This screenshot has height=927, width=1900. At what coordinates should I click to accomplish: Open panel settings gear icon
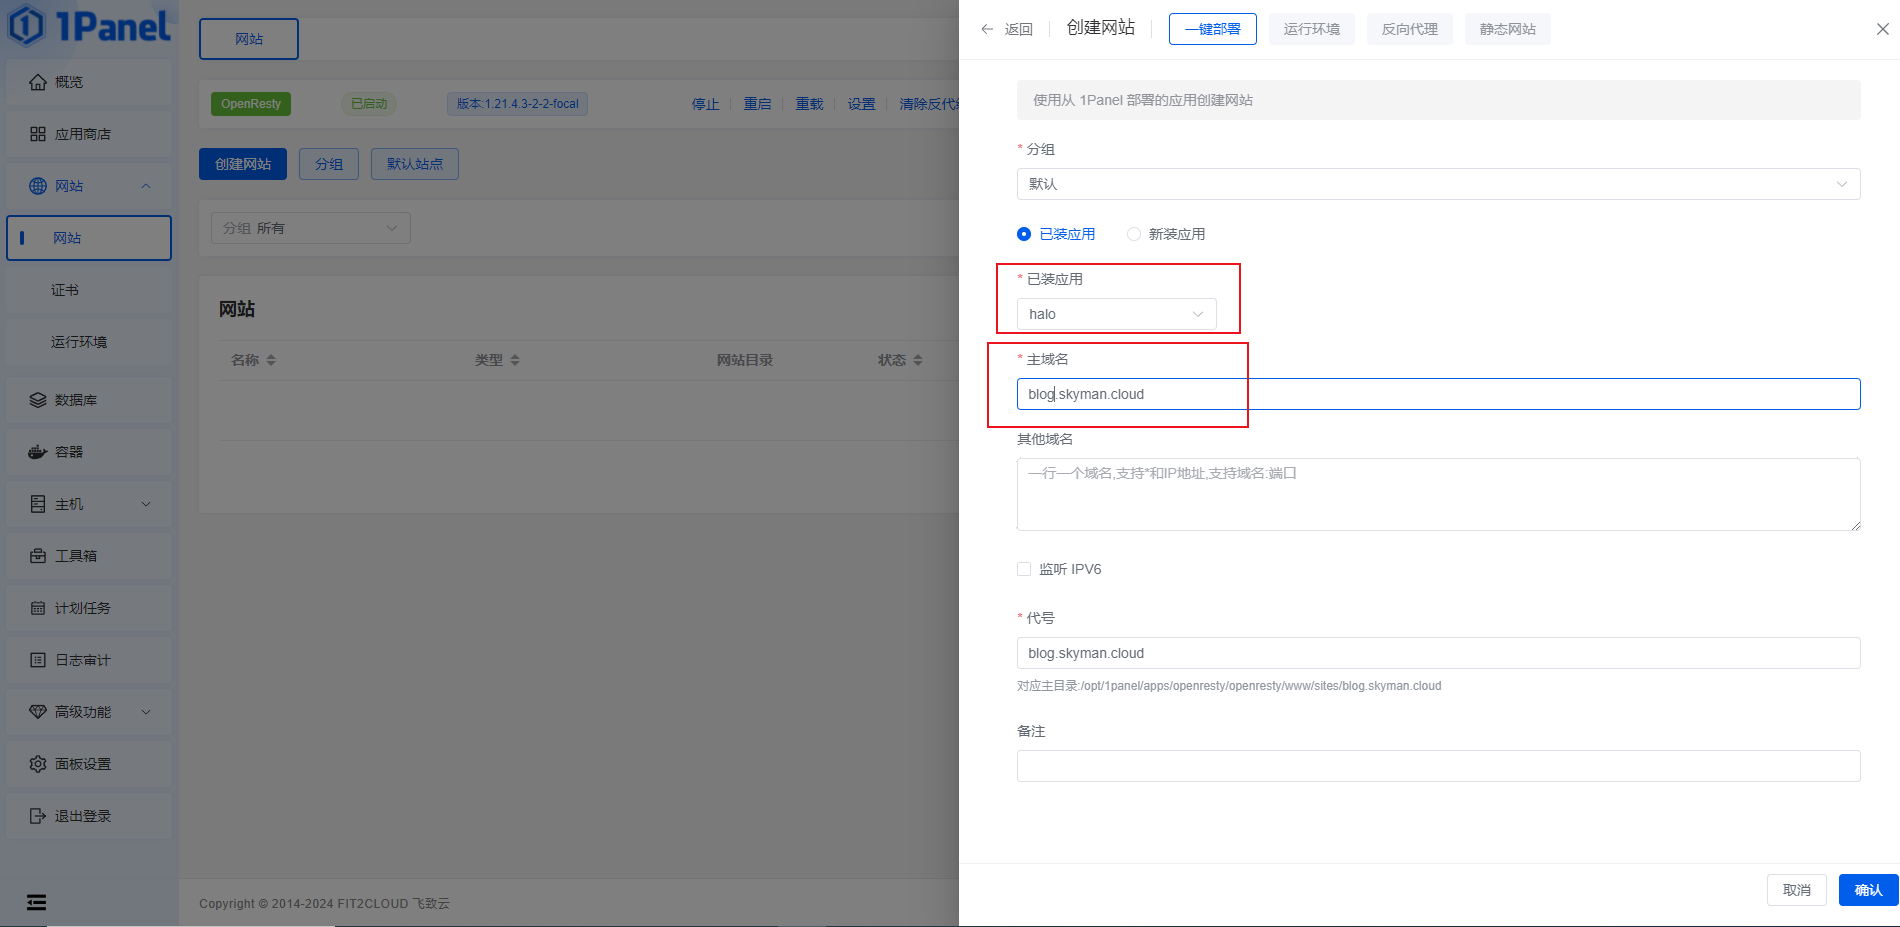[38, 764]
